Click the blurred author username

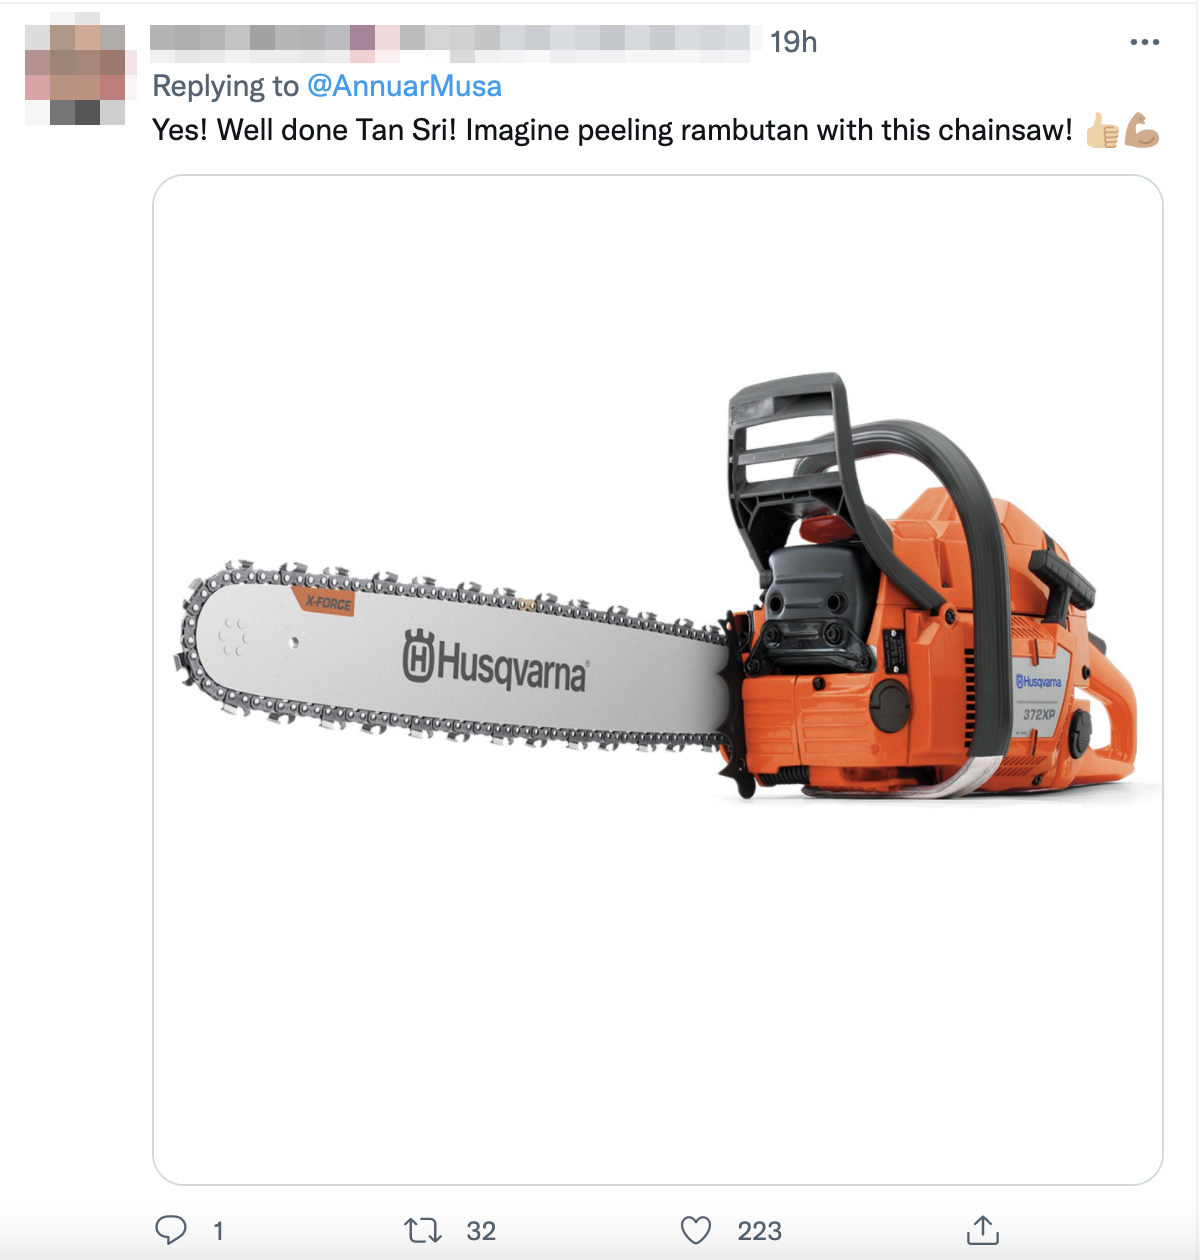pos(450,42)
